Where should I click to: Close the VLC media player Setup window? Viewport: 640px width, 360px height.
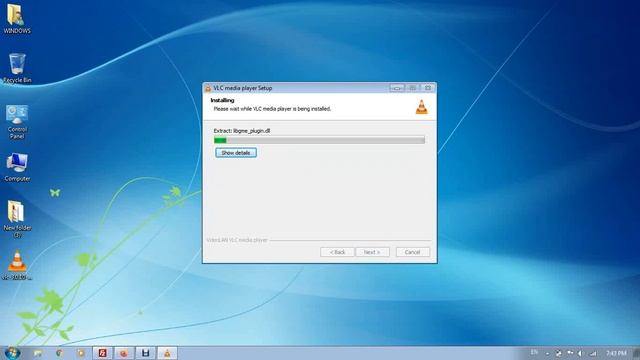(x=427, y=88)
